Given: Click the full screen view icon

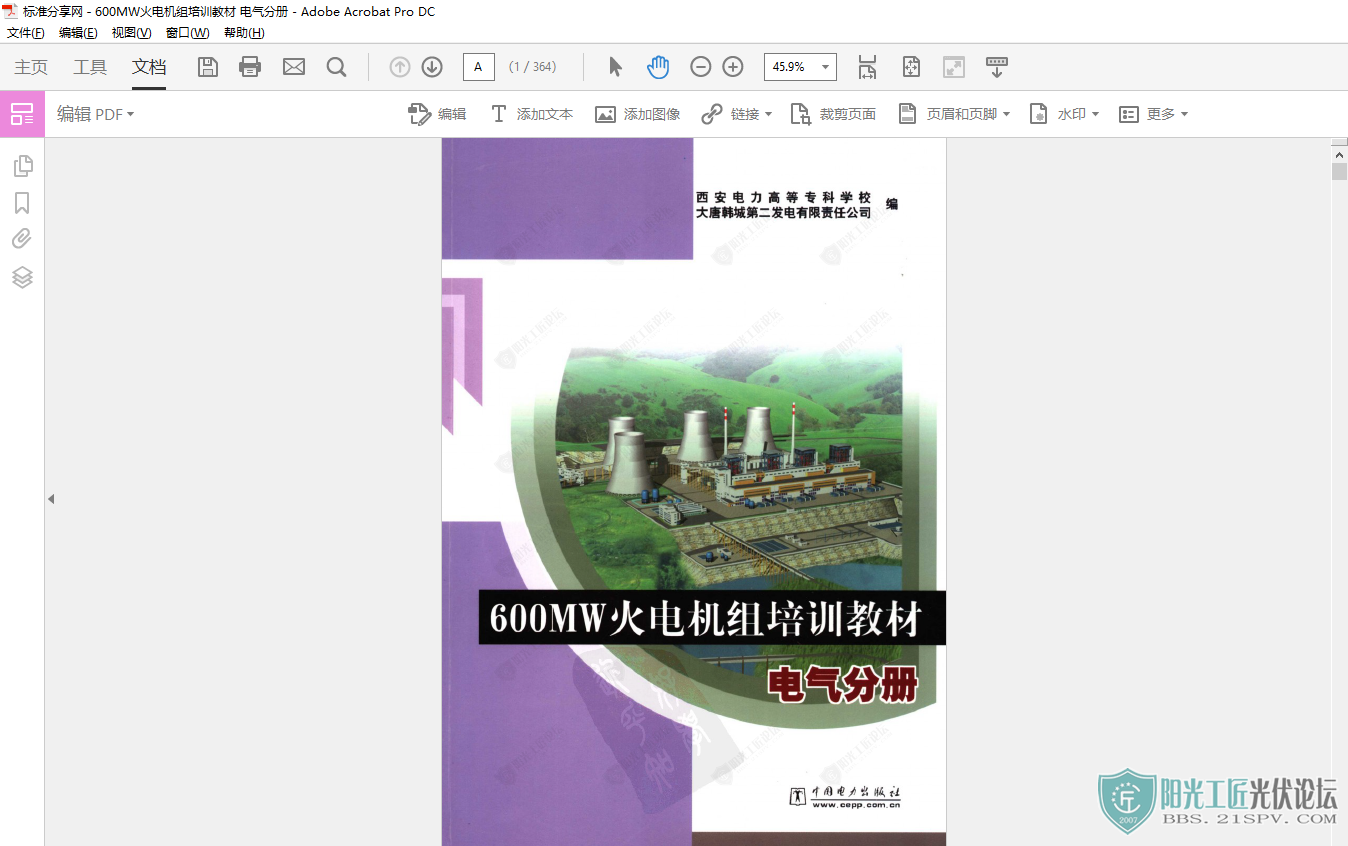Looking at the screenshot, I should tap(954, 67).
